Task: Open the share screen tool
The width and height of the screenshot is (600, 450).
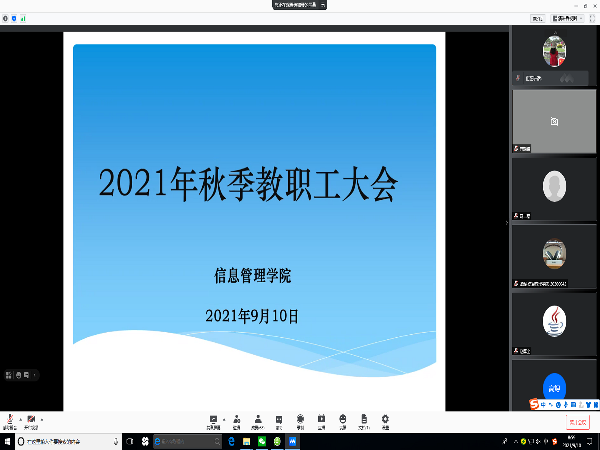Action: (x=213, y=420)
